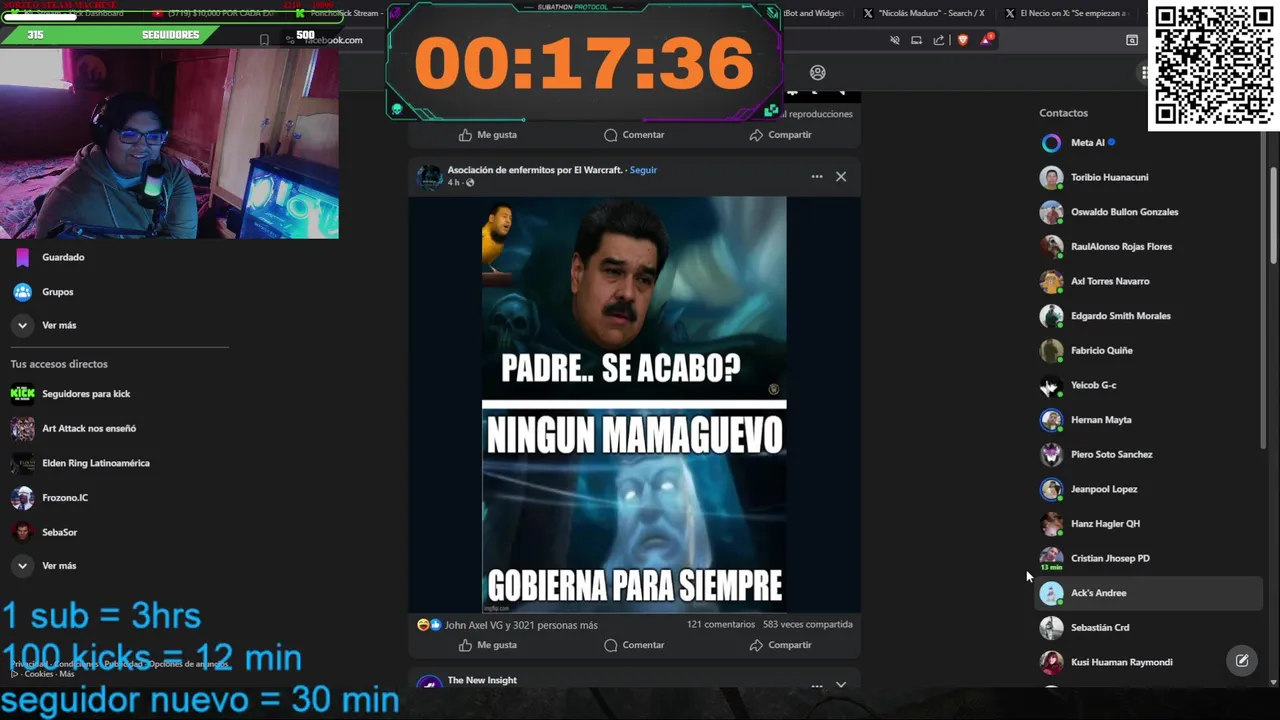
Task: Open chat with Fabricio Quiñe
Action: (x=1150, y=351)
